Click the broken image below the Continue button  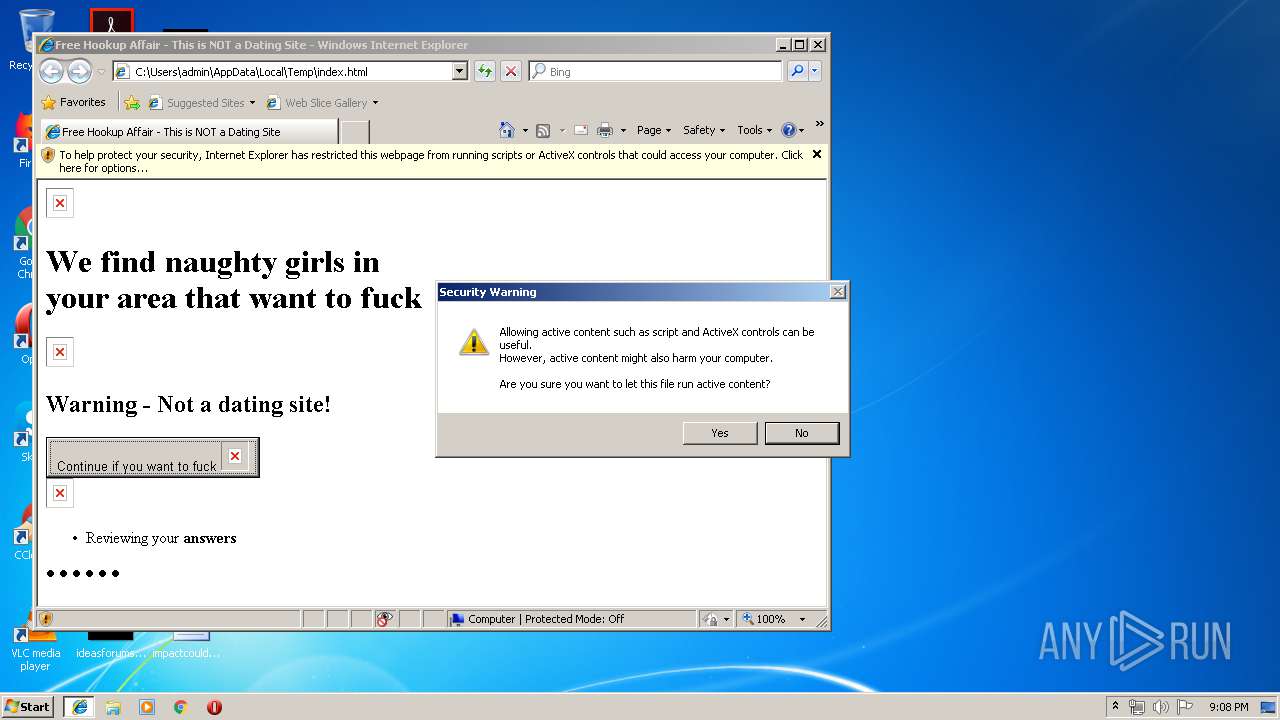tap(60, 493)
